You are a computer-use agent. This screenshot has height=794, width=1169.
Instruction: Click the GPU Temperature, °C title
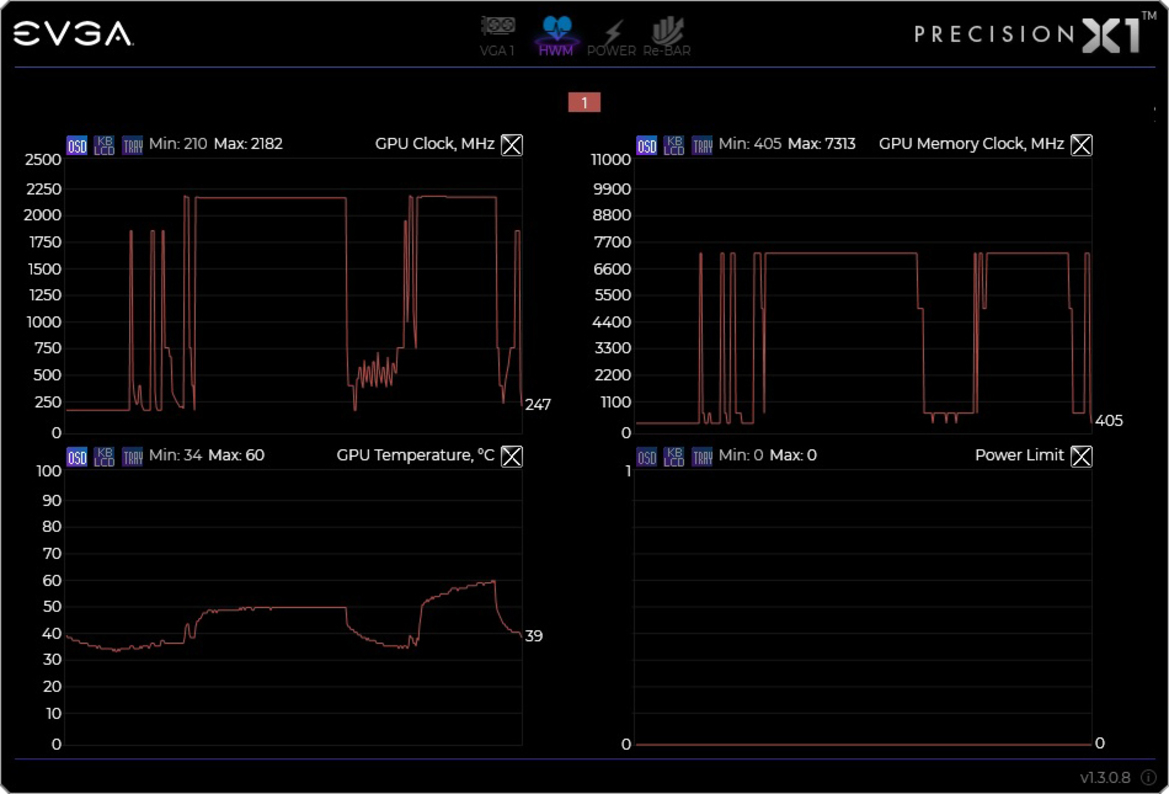click(415, 456)
